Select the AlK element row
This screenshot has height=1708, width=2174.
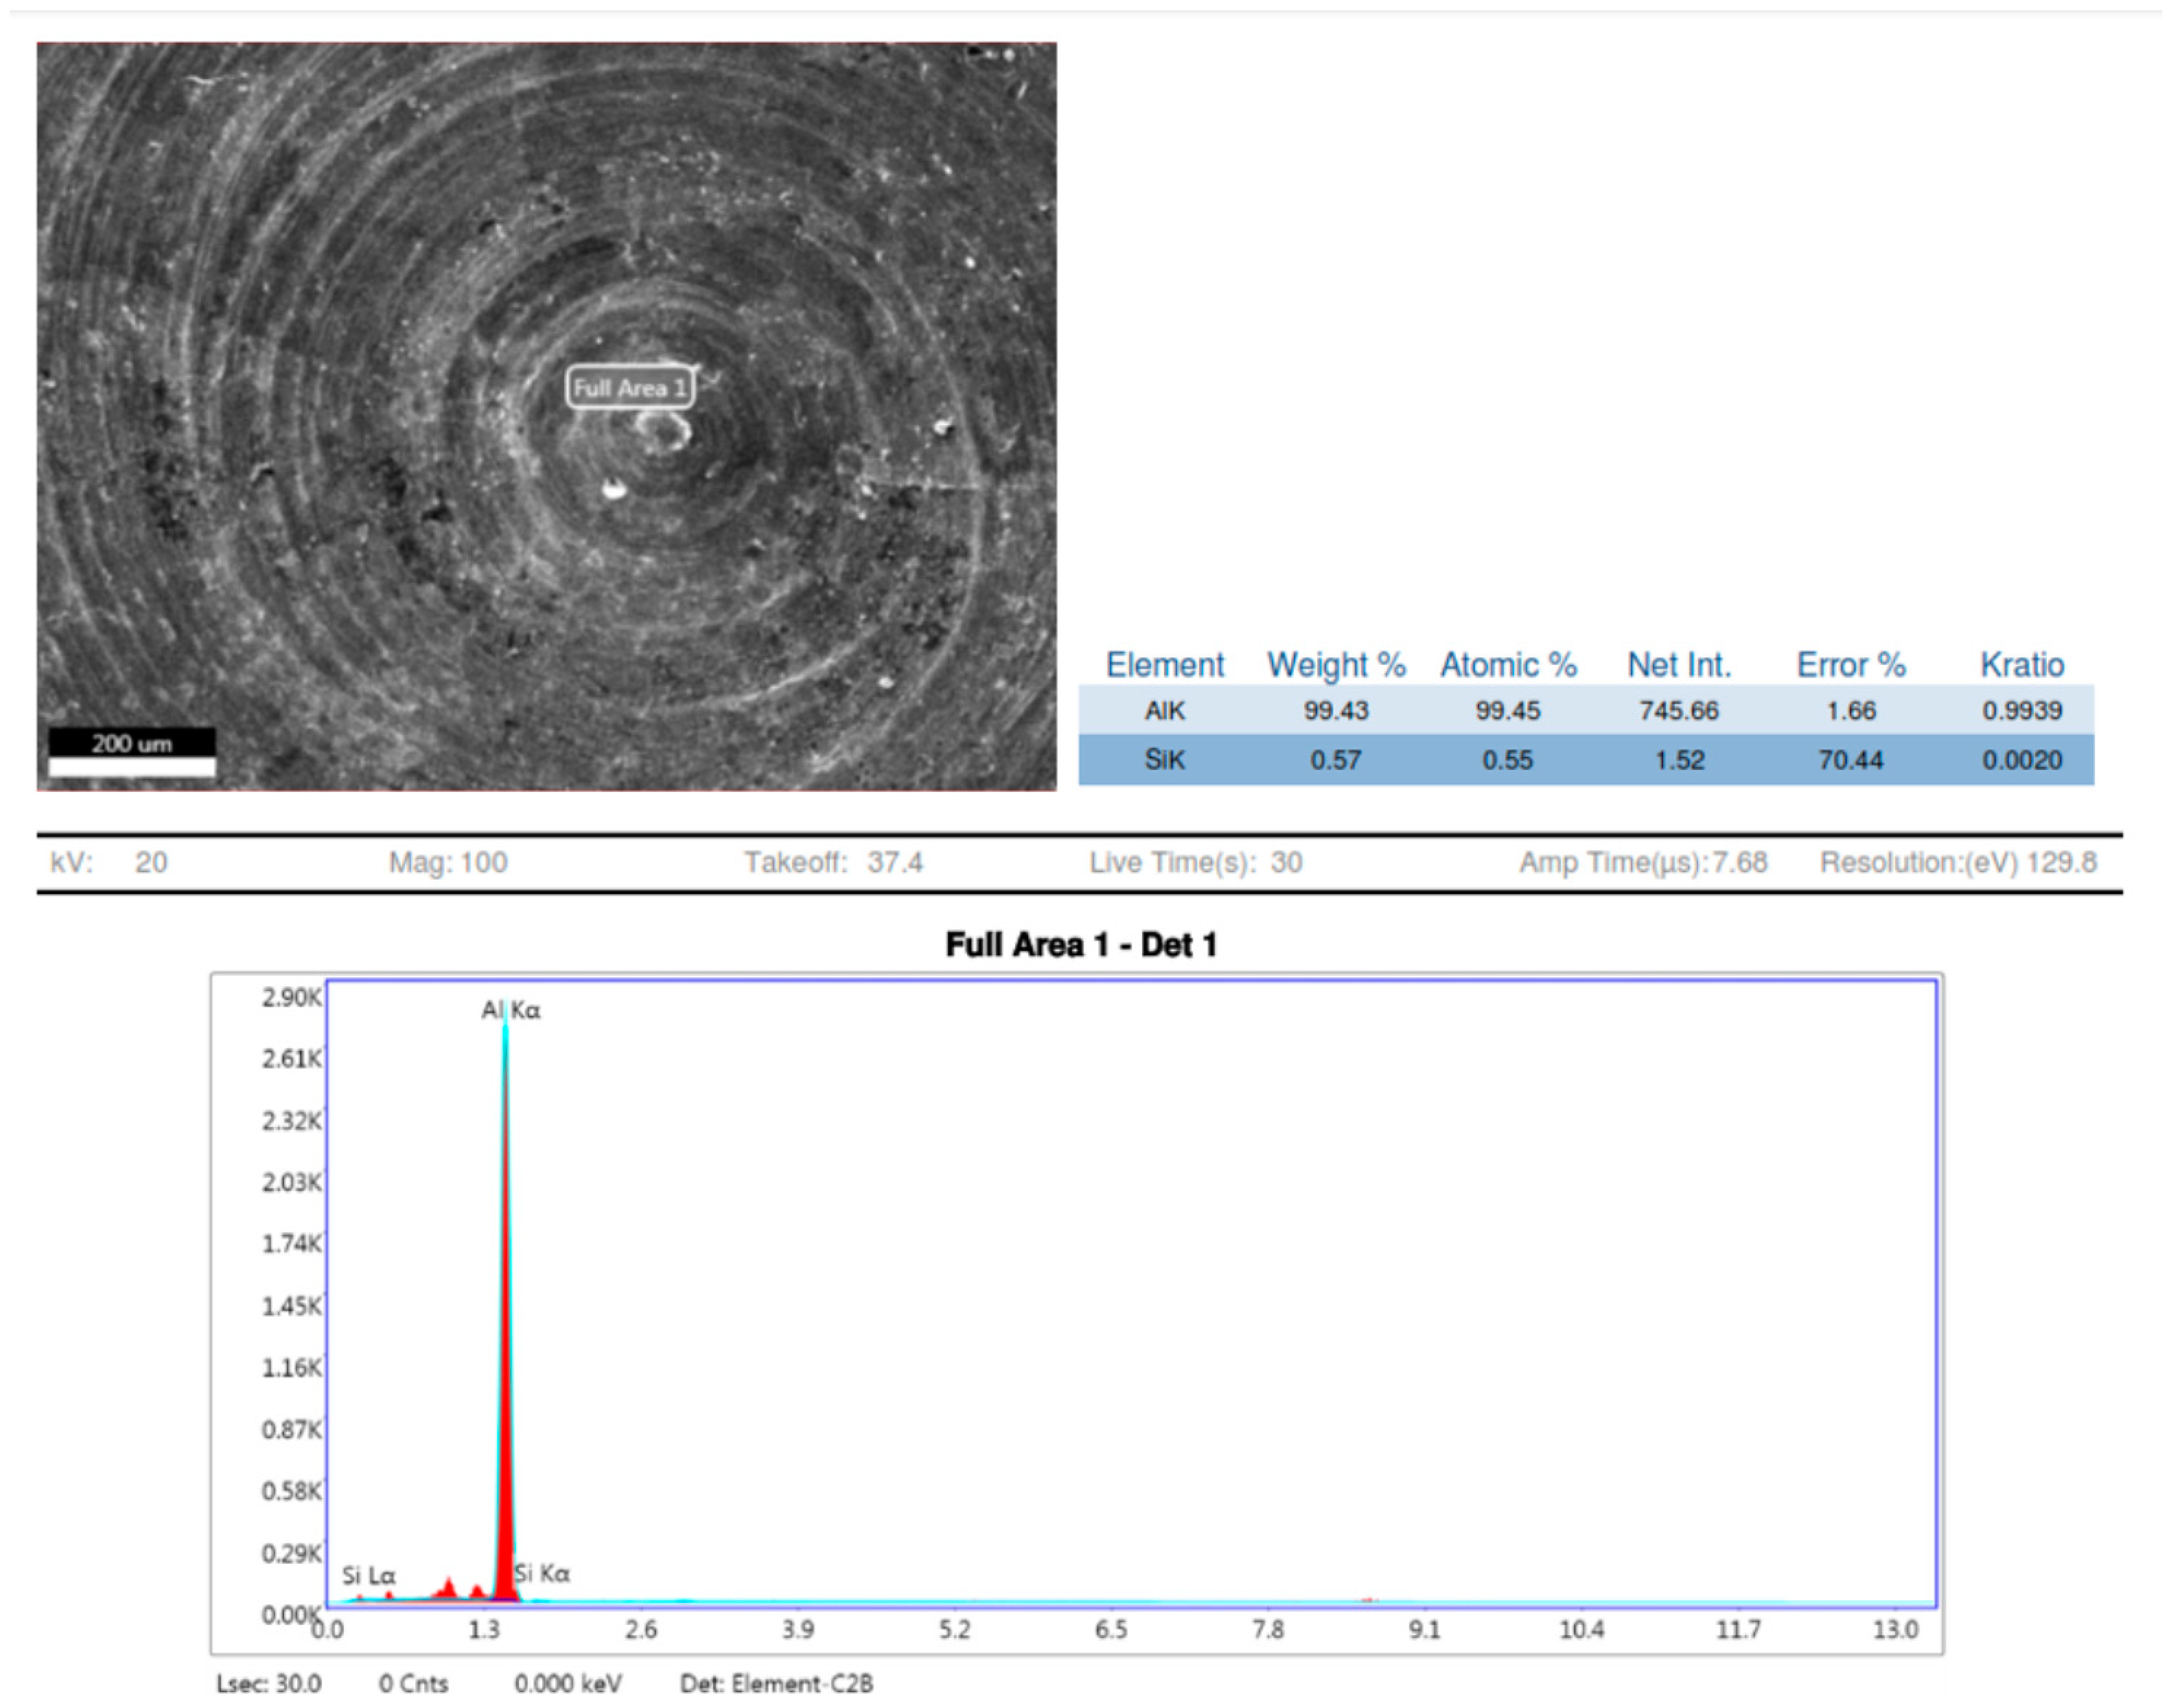1165,711
